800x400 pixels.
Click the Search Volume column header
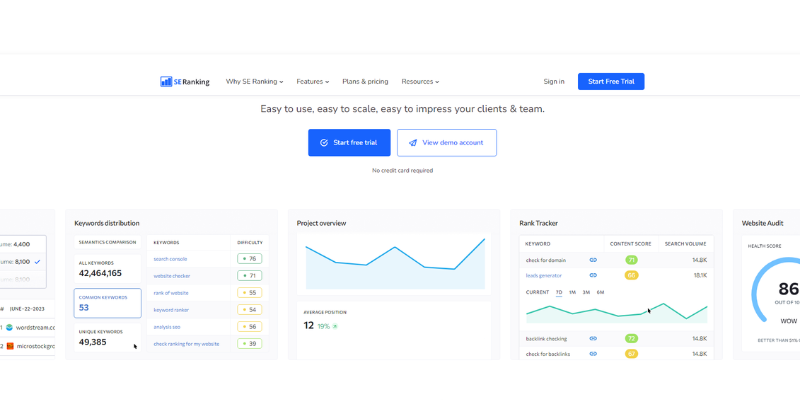click(x=685, y=244)
